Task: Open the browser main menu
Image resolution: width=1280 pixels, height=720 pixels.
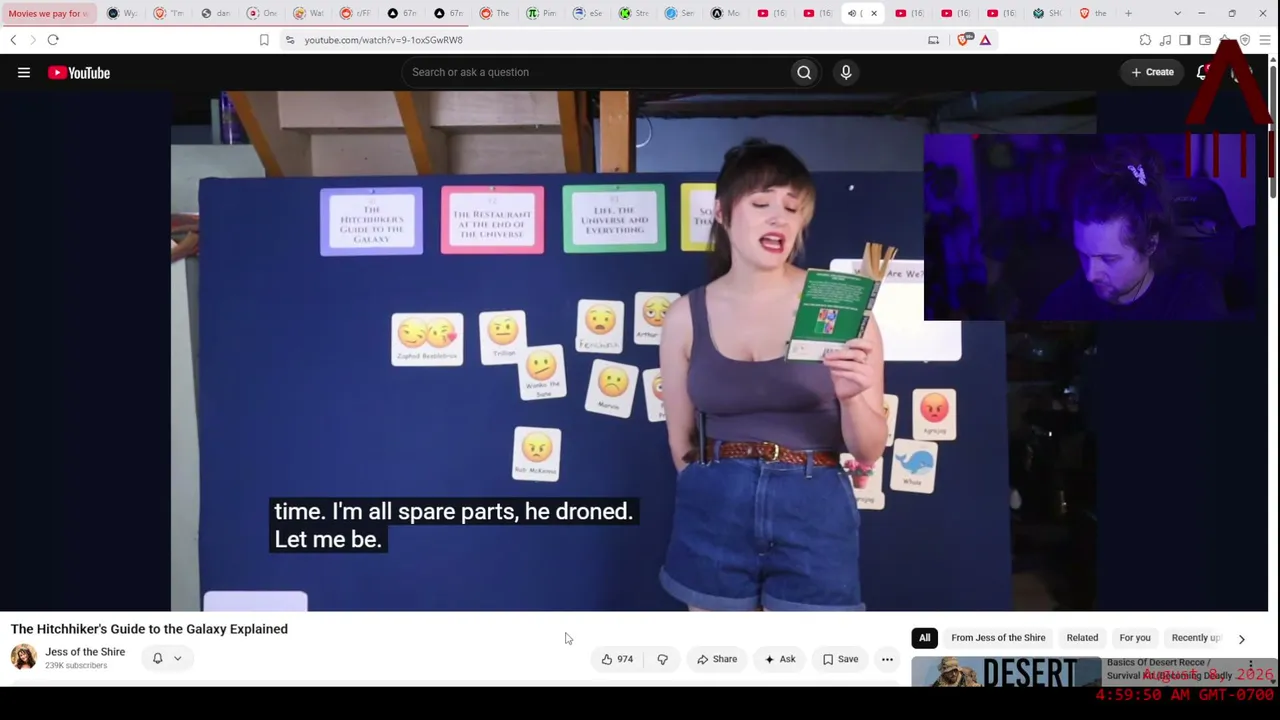Action: 1265,40
